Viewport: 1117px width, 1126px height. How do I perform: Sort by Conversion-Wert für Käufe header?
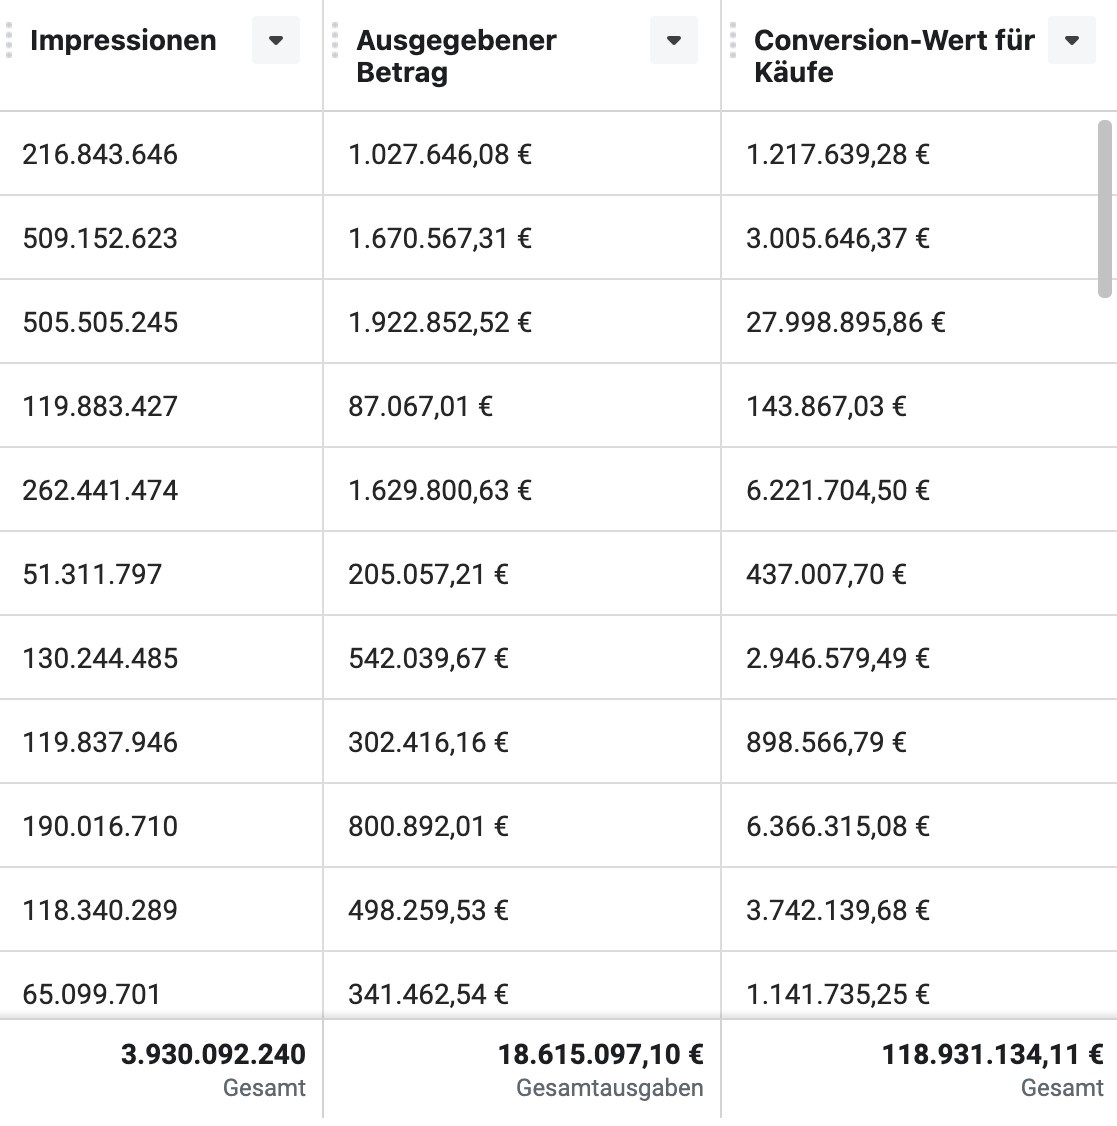pyautogui.click(x=894, y=56)
